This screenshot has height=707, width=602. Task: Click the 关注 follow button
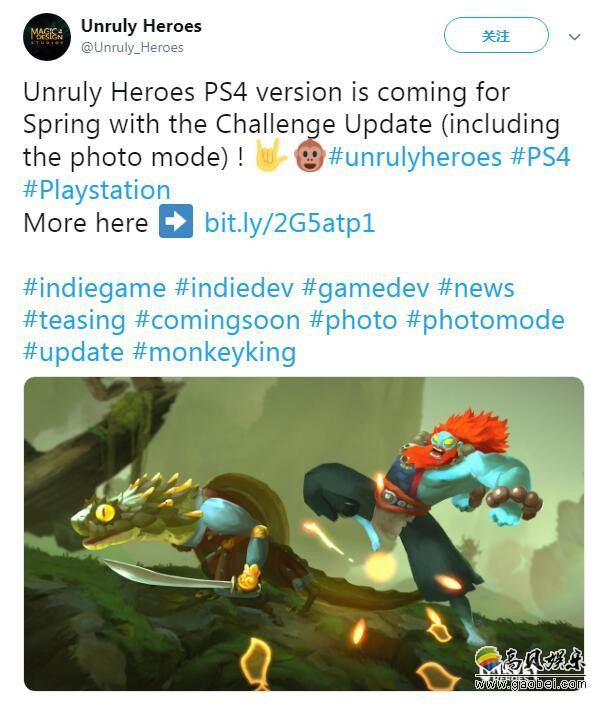(x=496, y=36)
